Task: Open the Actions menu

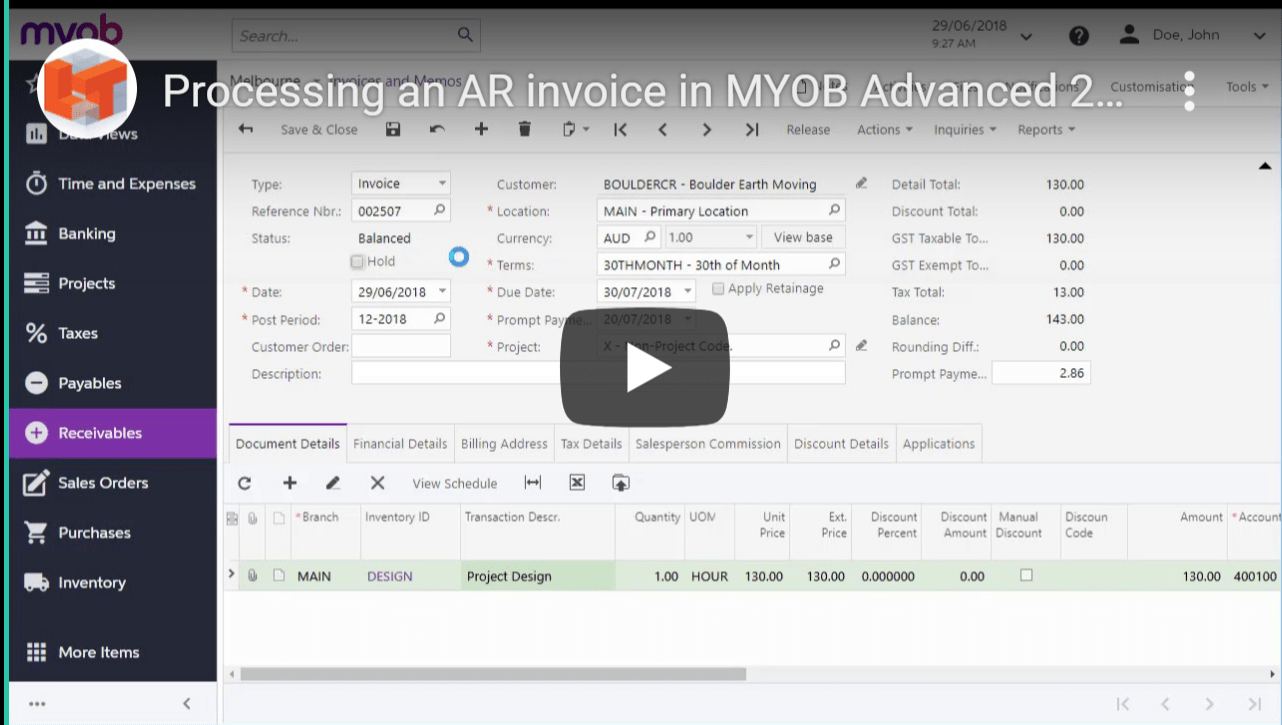Action: [x=884, y=129]
